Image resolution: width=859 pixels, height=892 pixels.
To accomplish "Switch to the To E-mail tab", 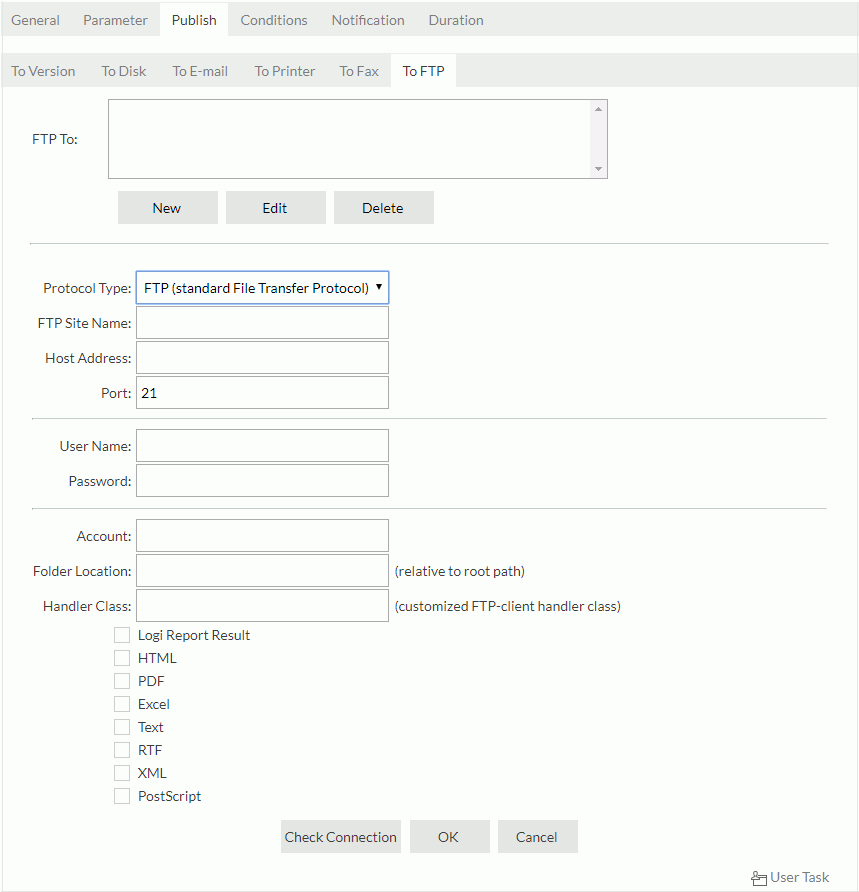I will 199,70.
